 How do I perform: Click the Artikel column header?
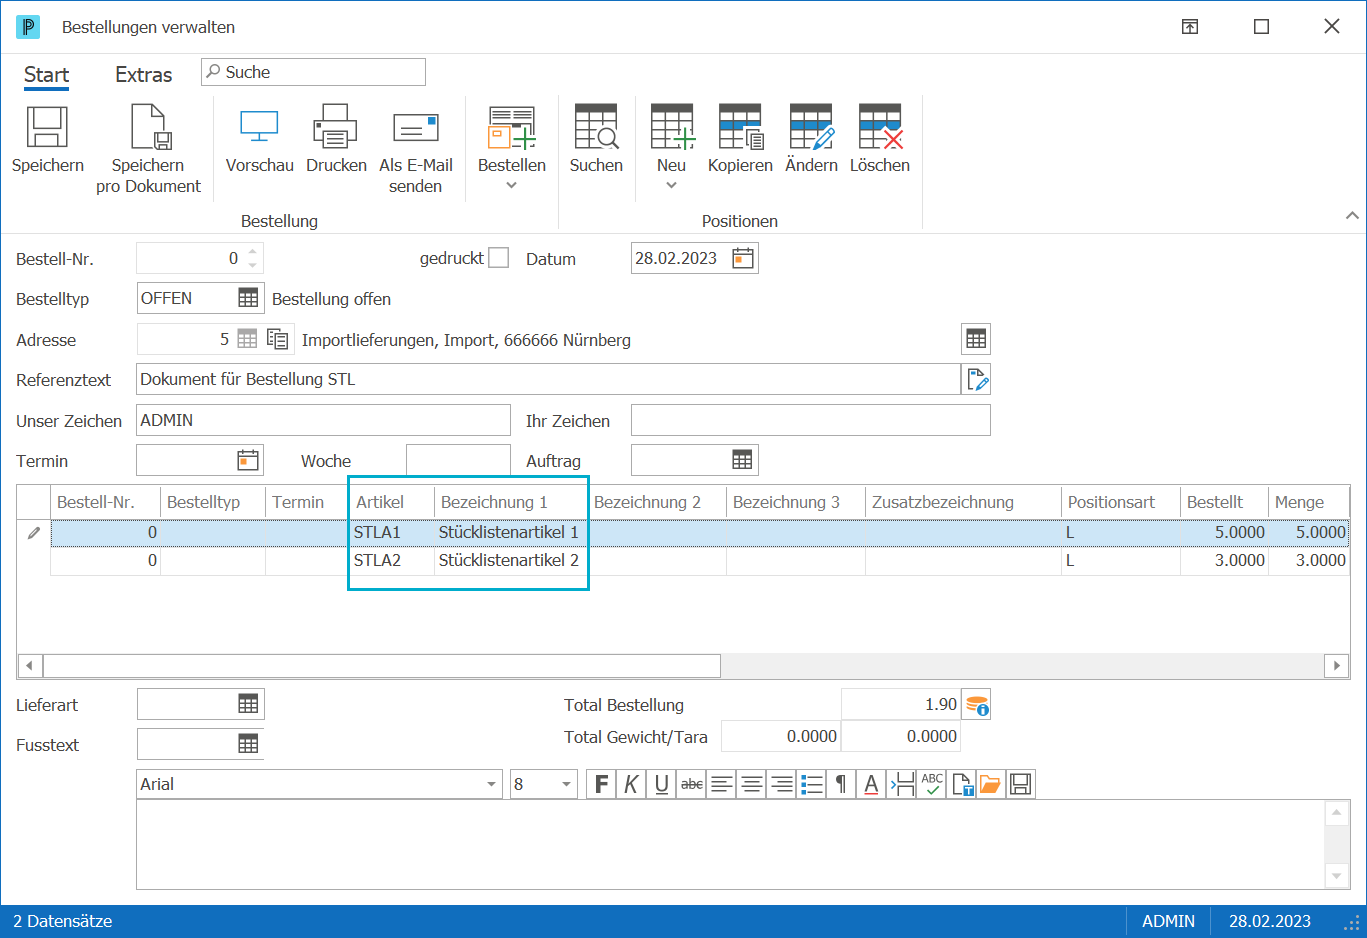pyautogui.click(x=392, y=502)
